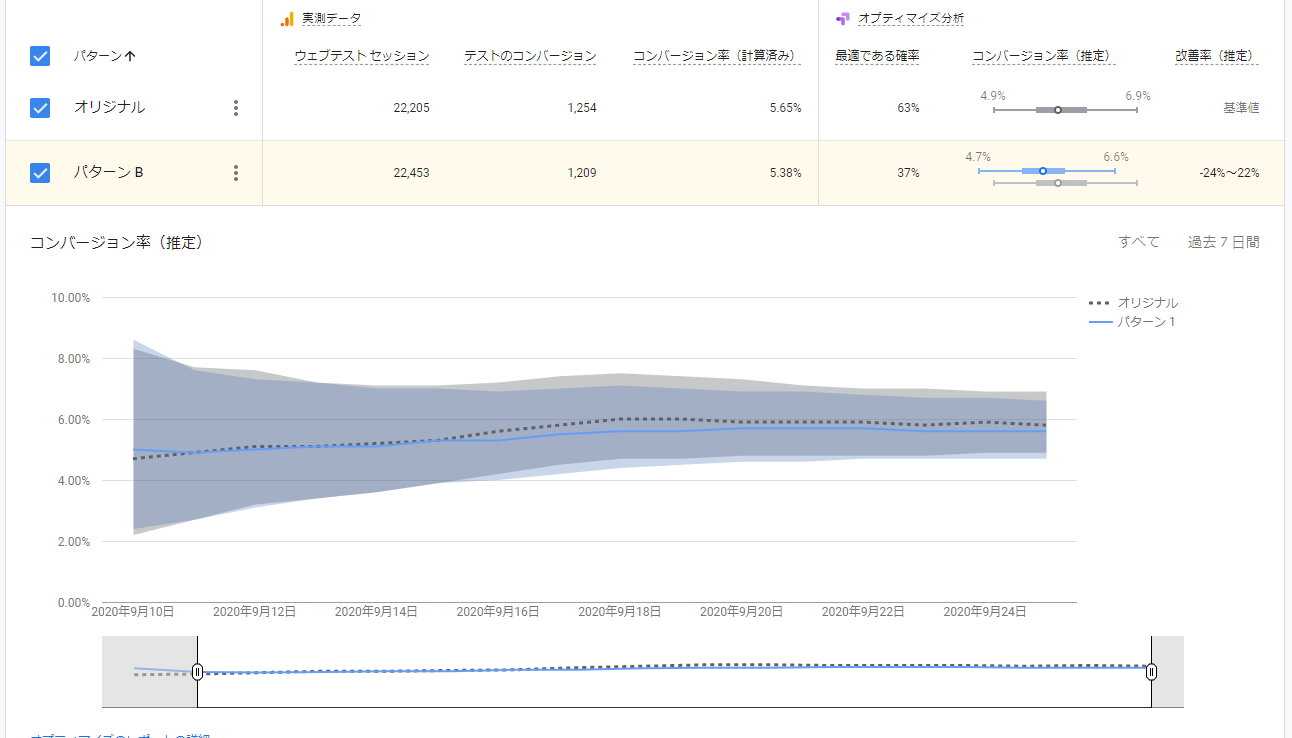Click the 5.65% conversion rate value

coord(785,108)
